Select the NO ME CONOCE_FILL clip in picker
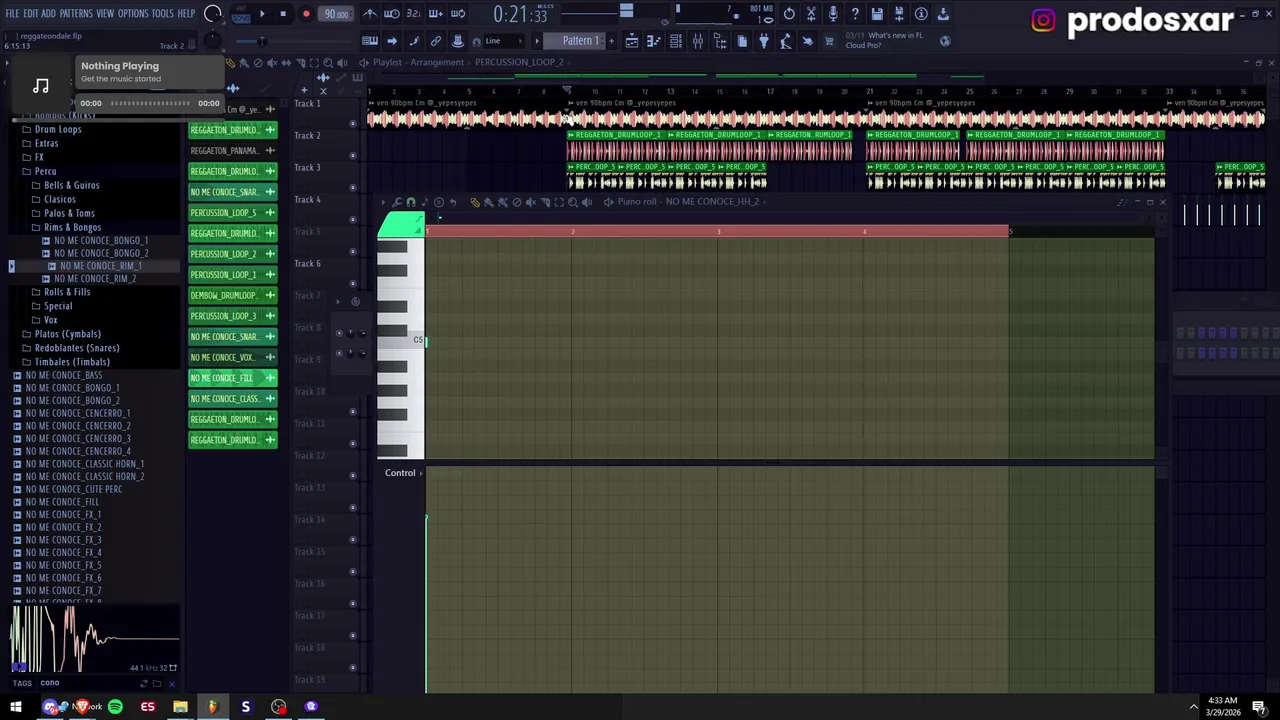The image size is (1280, 720). click(x=232, y=378)
